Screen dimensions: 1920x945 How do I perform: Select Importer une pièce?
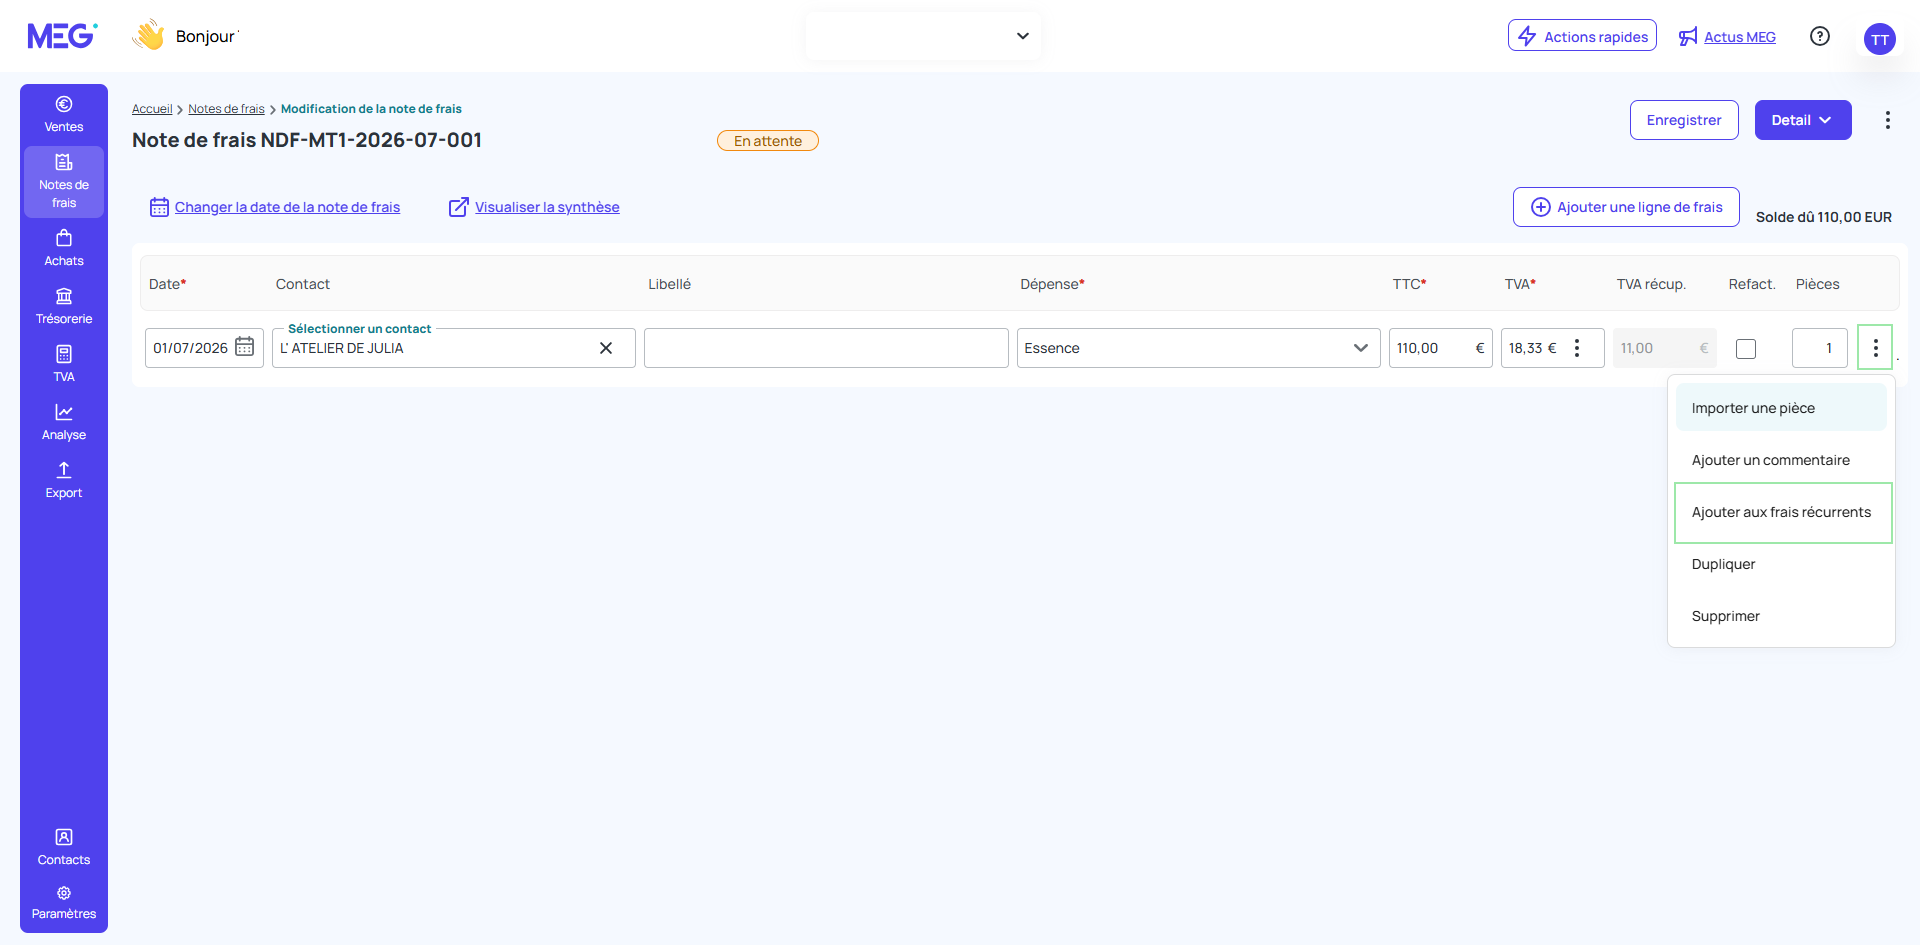pos(1781,408)
